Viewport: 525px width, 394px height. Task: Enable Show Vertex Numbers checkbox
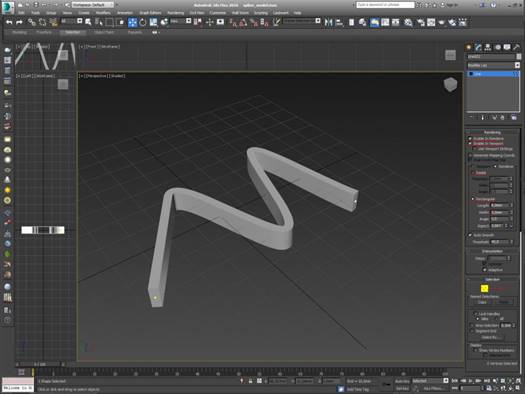(475, 350)
